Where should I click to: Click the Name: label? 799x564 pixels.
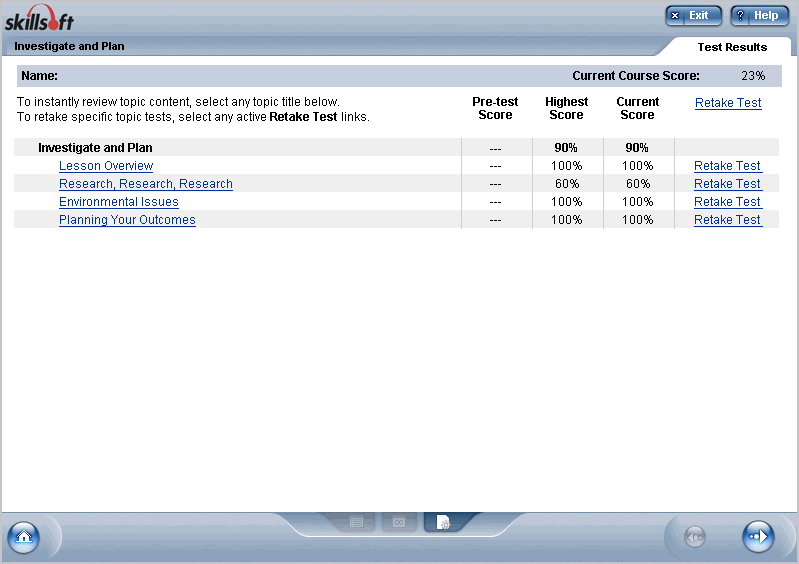click(x=39, y=76)
